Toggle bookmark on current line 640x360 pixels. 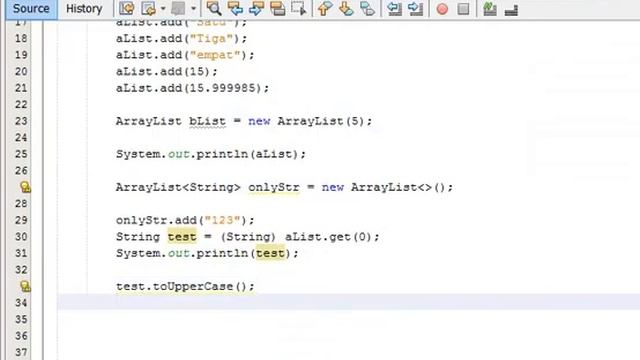(367, 9)
